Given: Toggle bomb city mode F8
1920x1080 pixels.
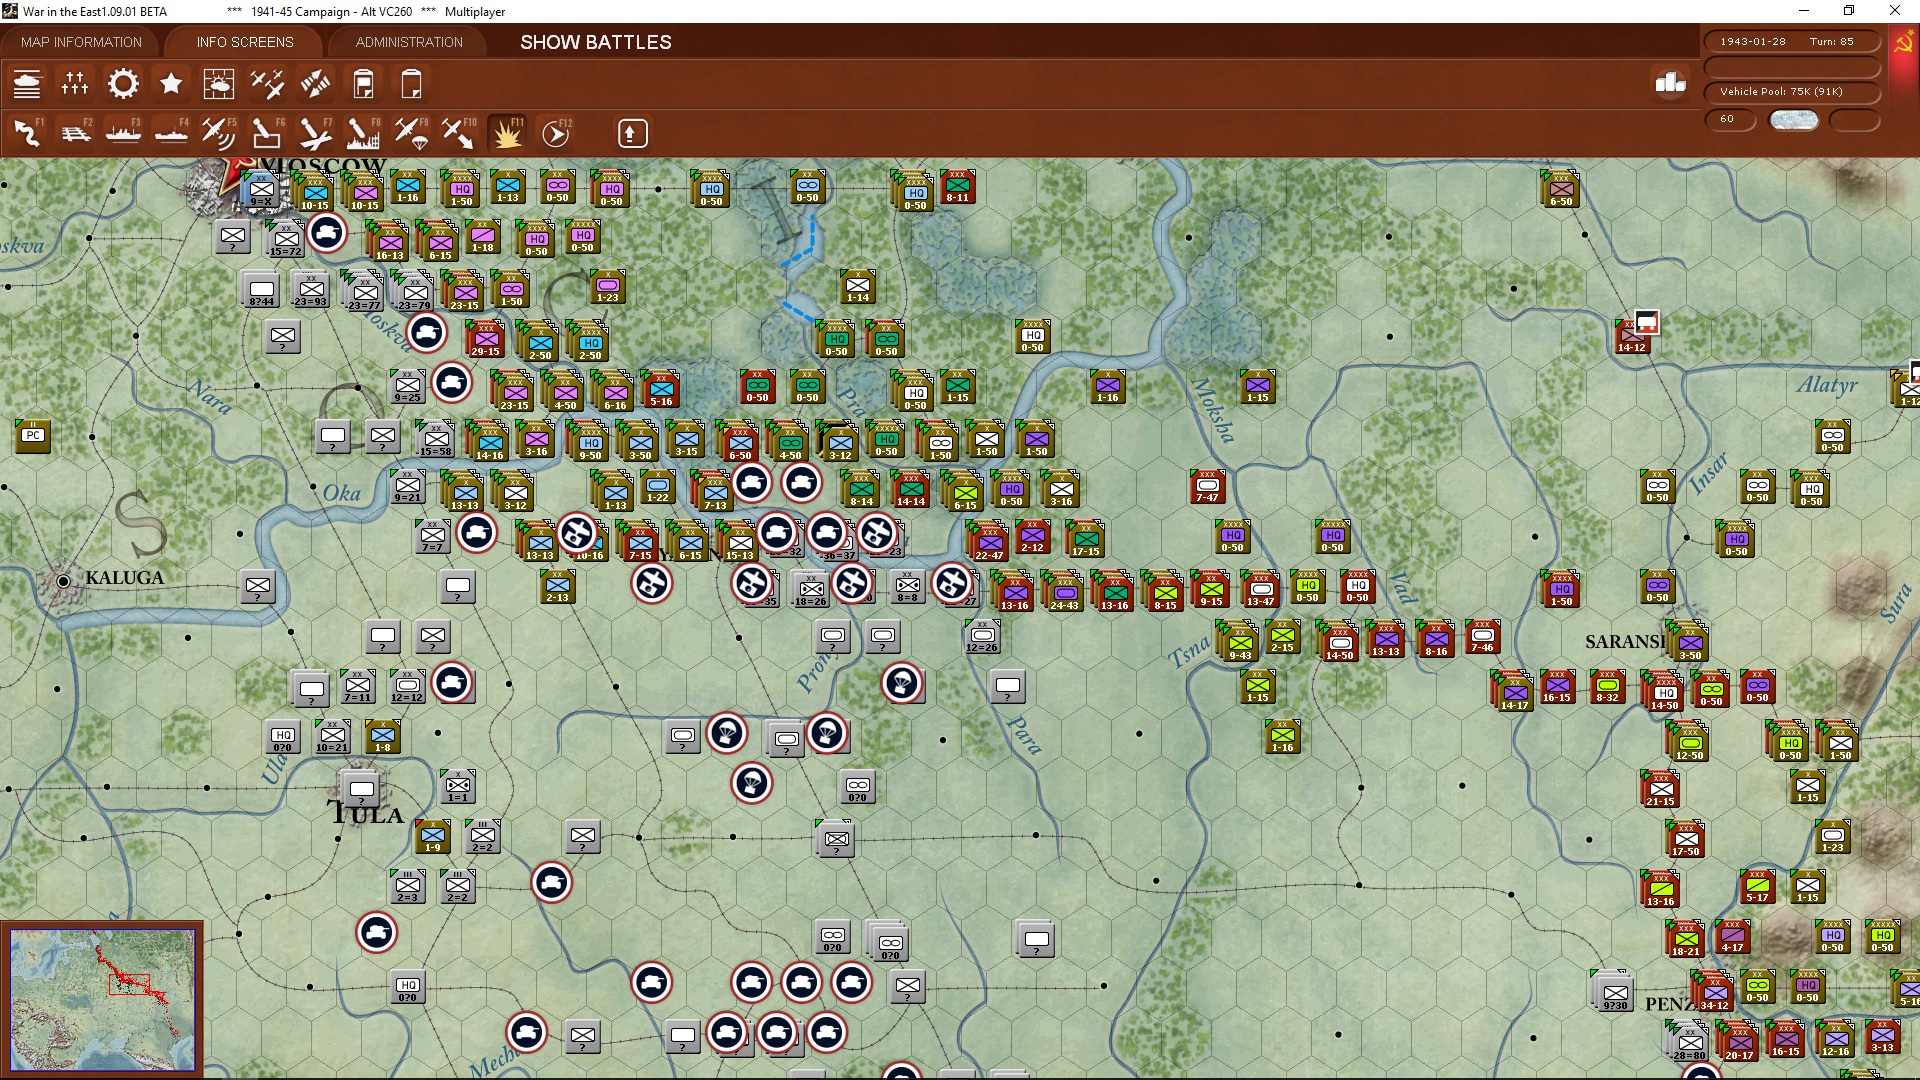Looking at the screenshot, I should pos(363,133).
